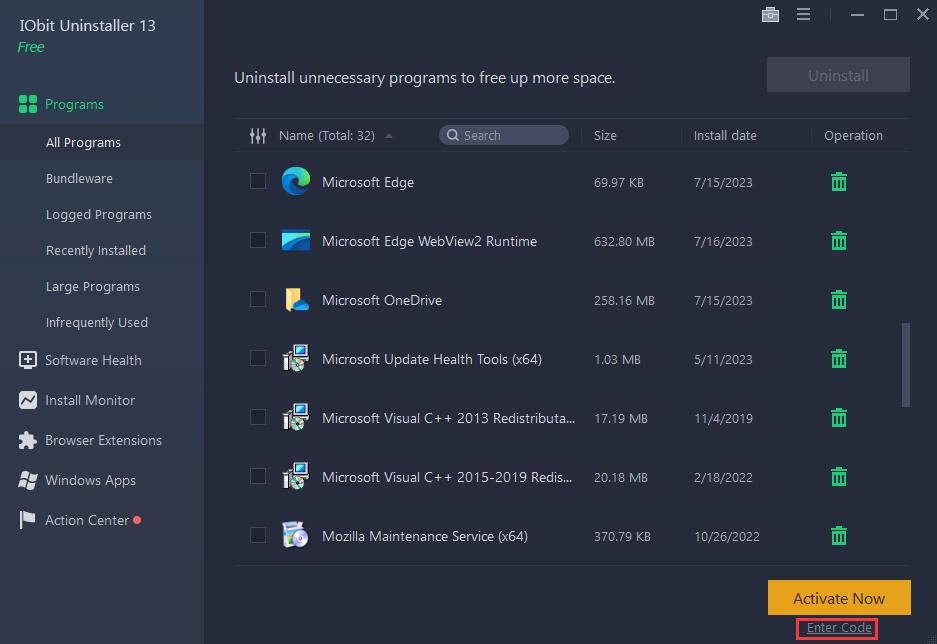The image size is (937, 644).
Task: Open the toolbox briefcase icon in title bar
Action: [770, 14]
